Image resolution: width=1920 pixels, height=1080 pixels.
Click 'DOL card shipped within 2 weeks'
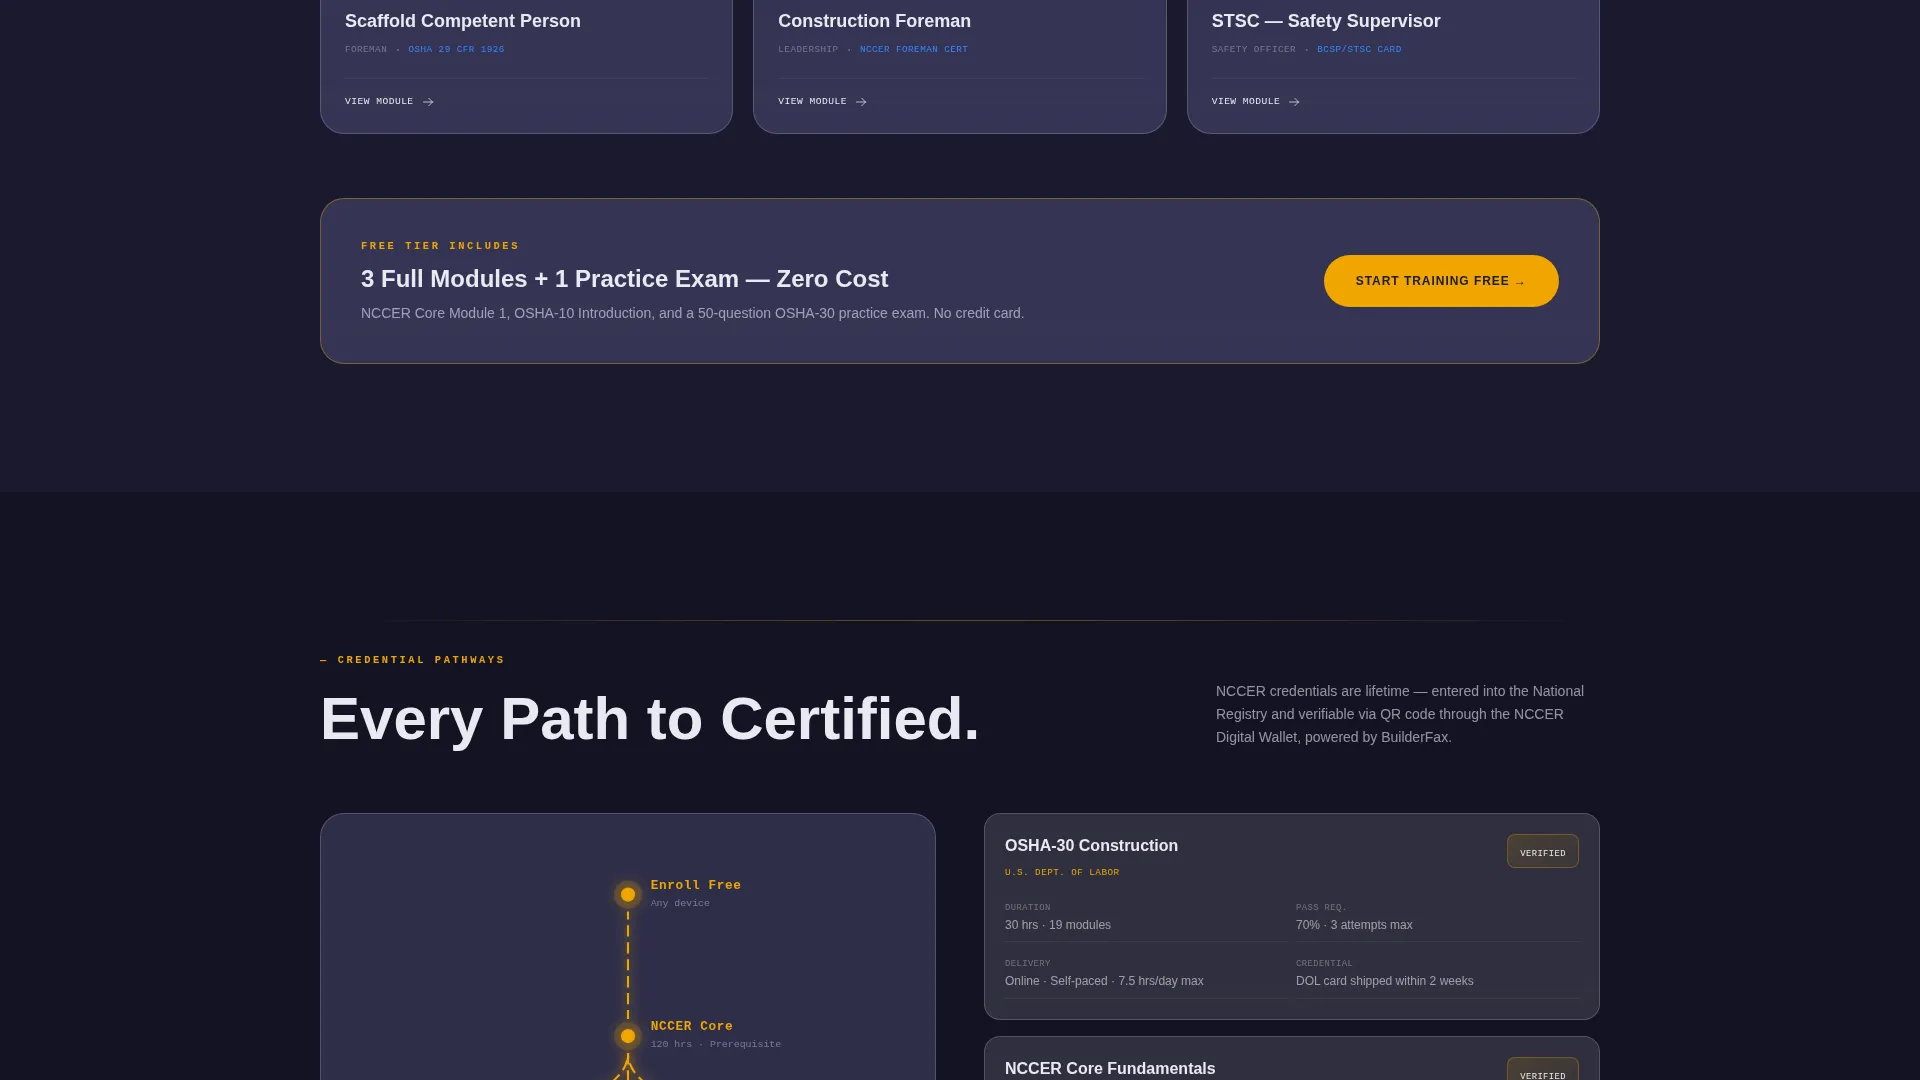pos(1384,981)
